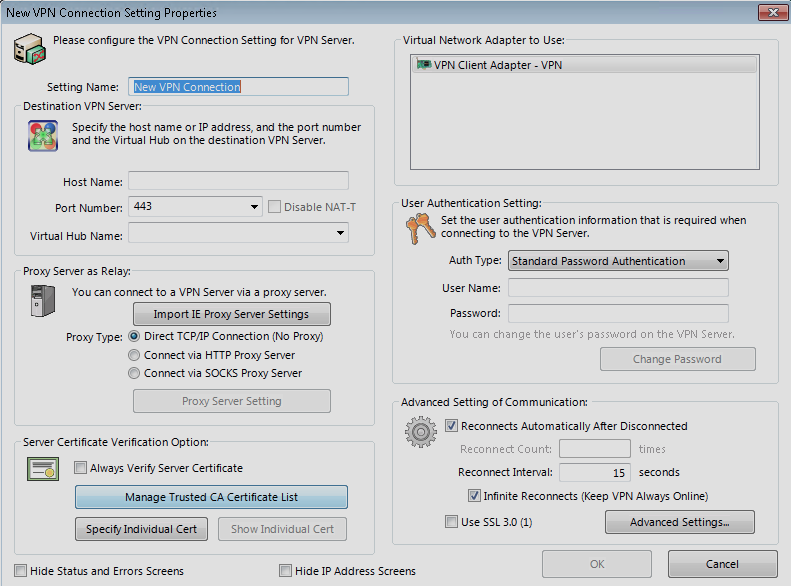
Task: Enable Always Verify Server Certificate
Action: [81, 467]
